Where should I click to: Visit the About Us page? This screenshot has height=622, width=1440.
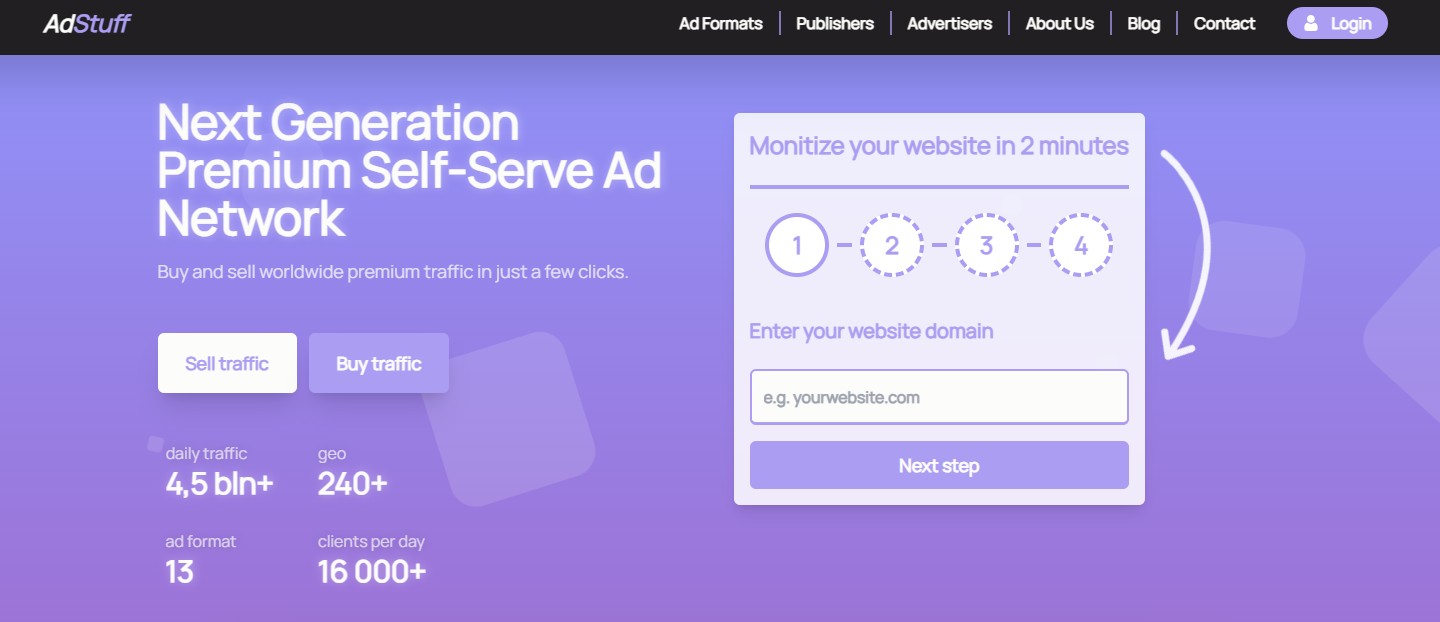(1059, 23)
